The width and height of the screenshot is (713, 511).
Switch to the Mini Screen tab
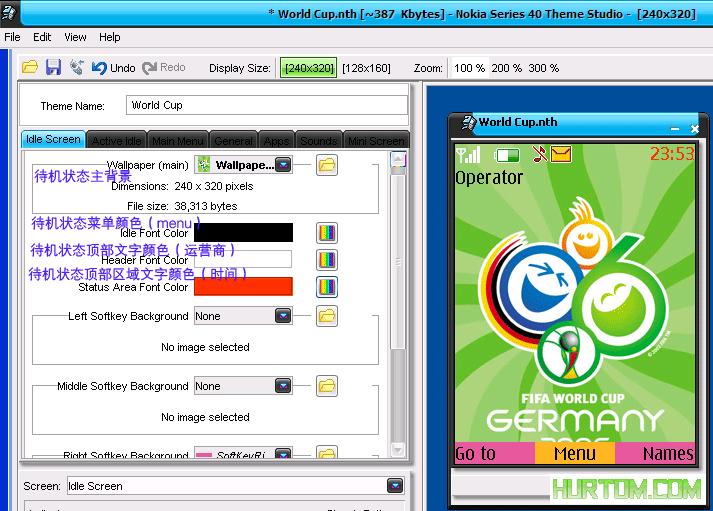(376, 140)
